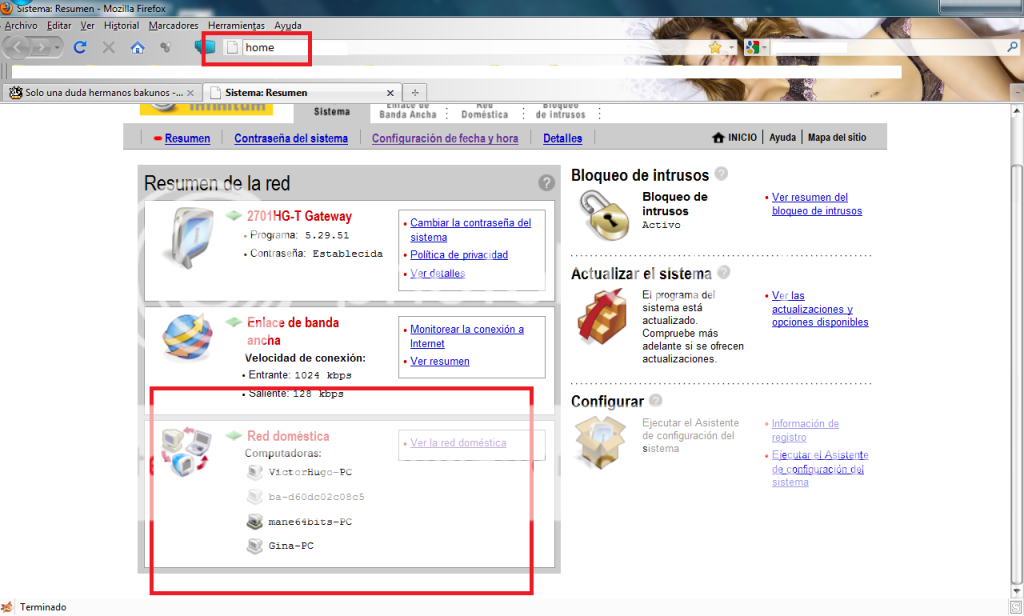
Task: Click the search magnifier icon
Action: tap(1012, 47)
